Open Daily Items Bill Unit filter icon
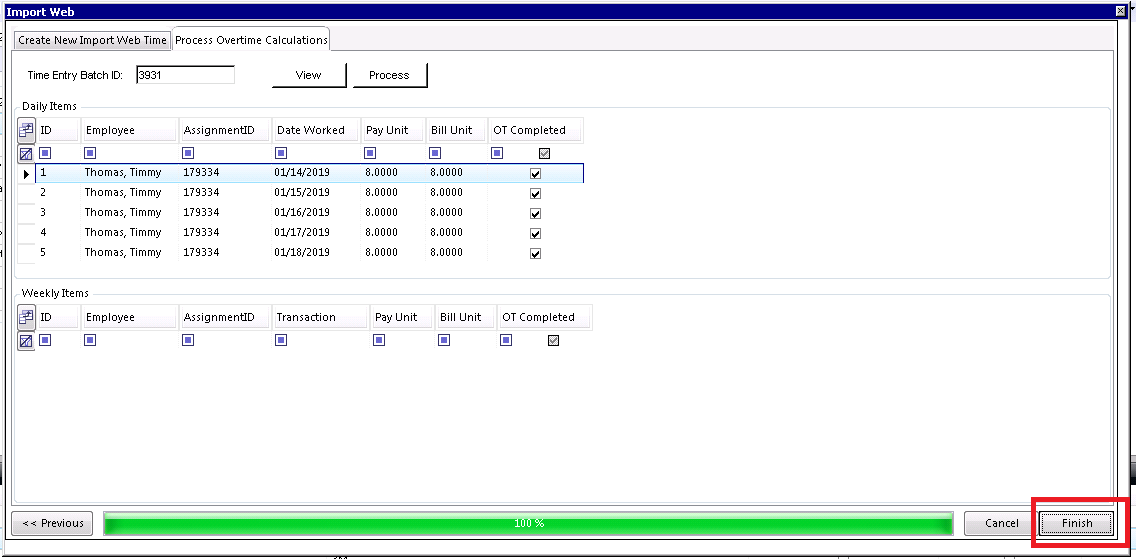 pos(435,153)
